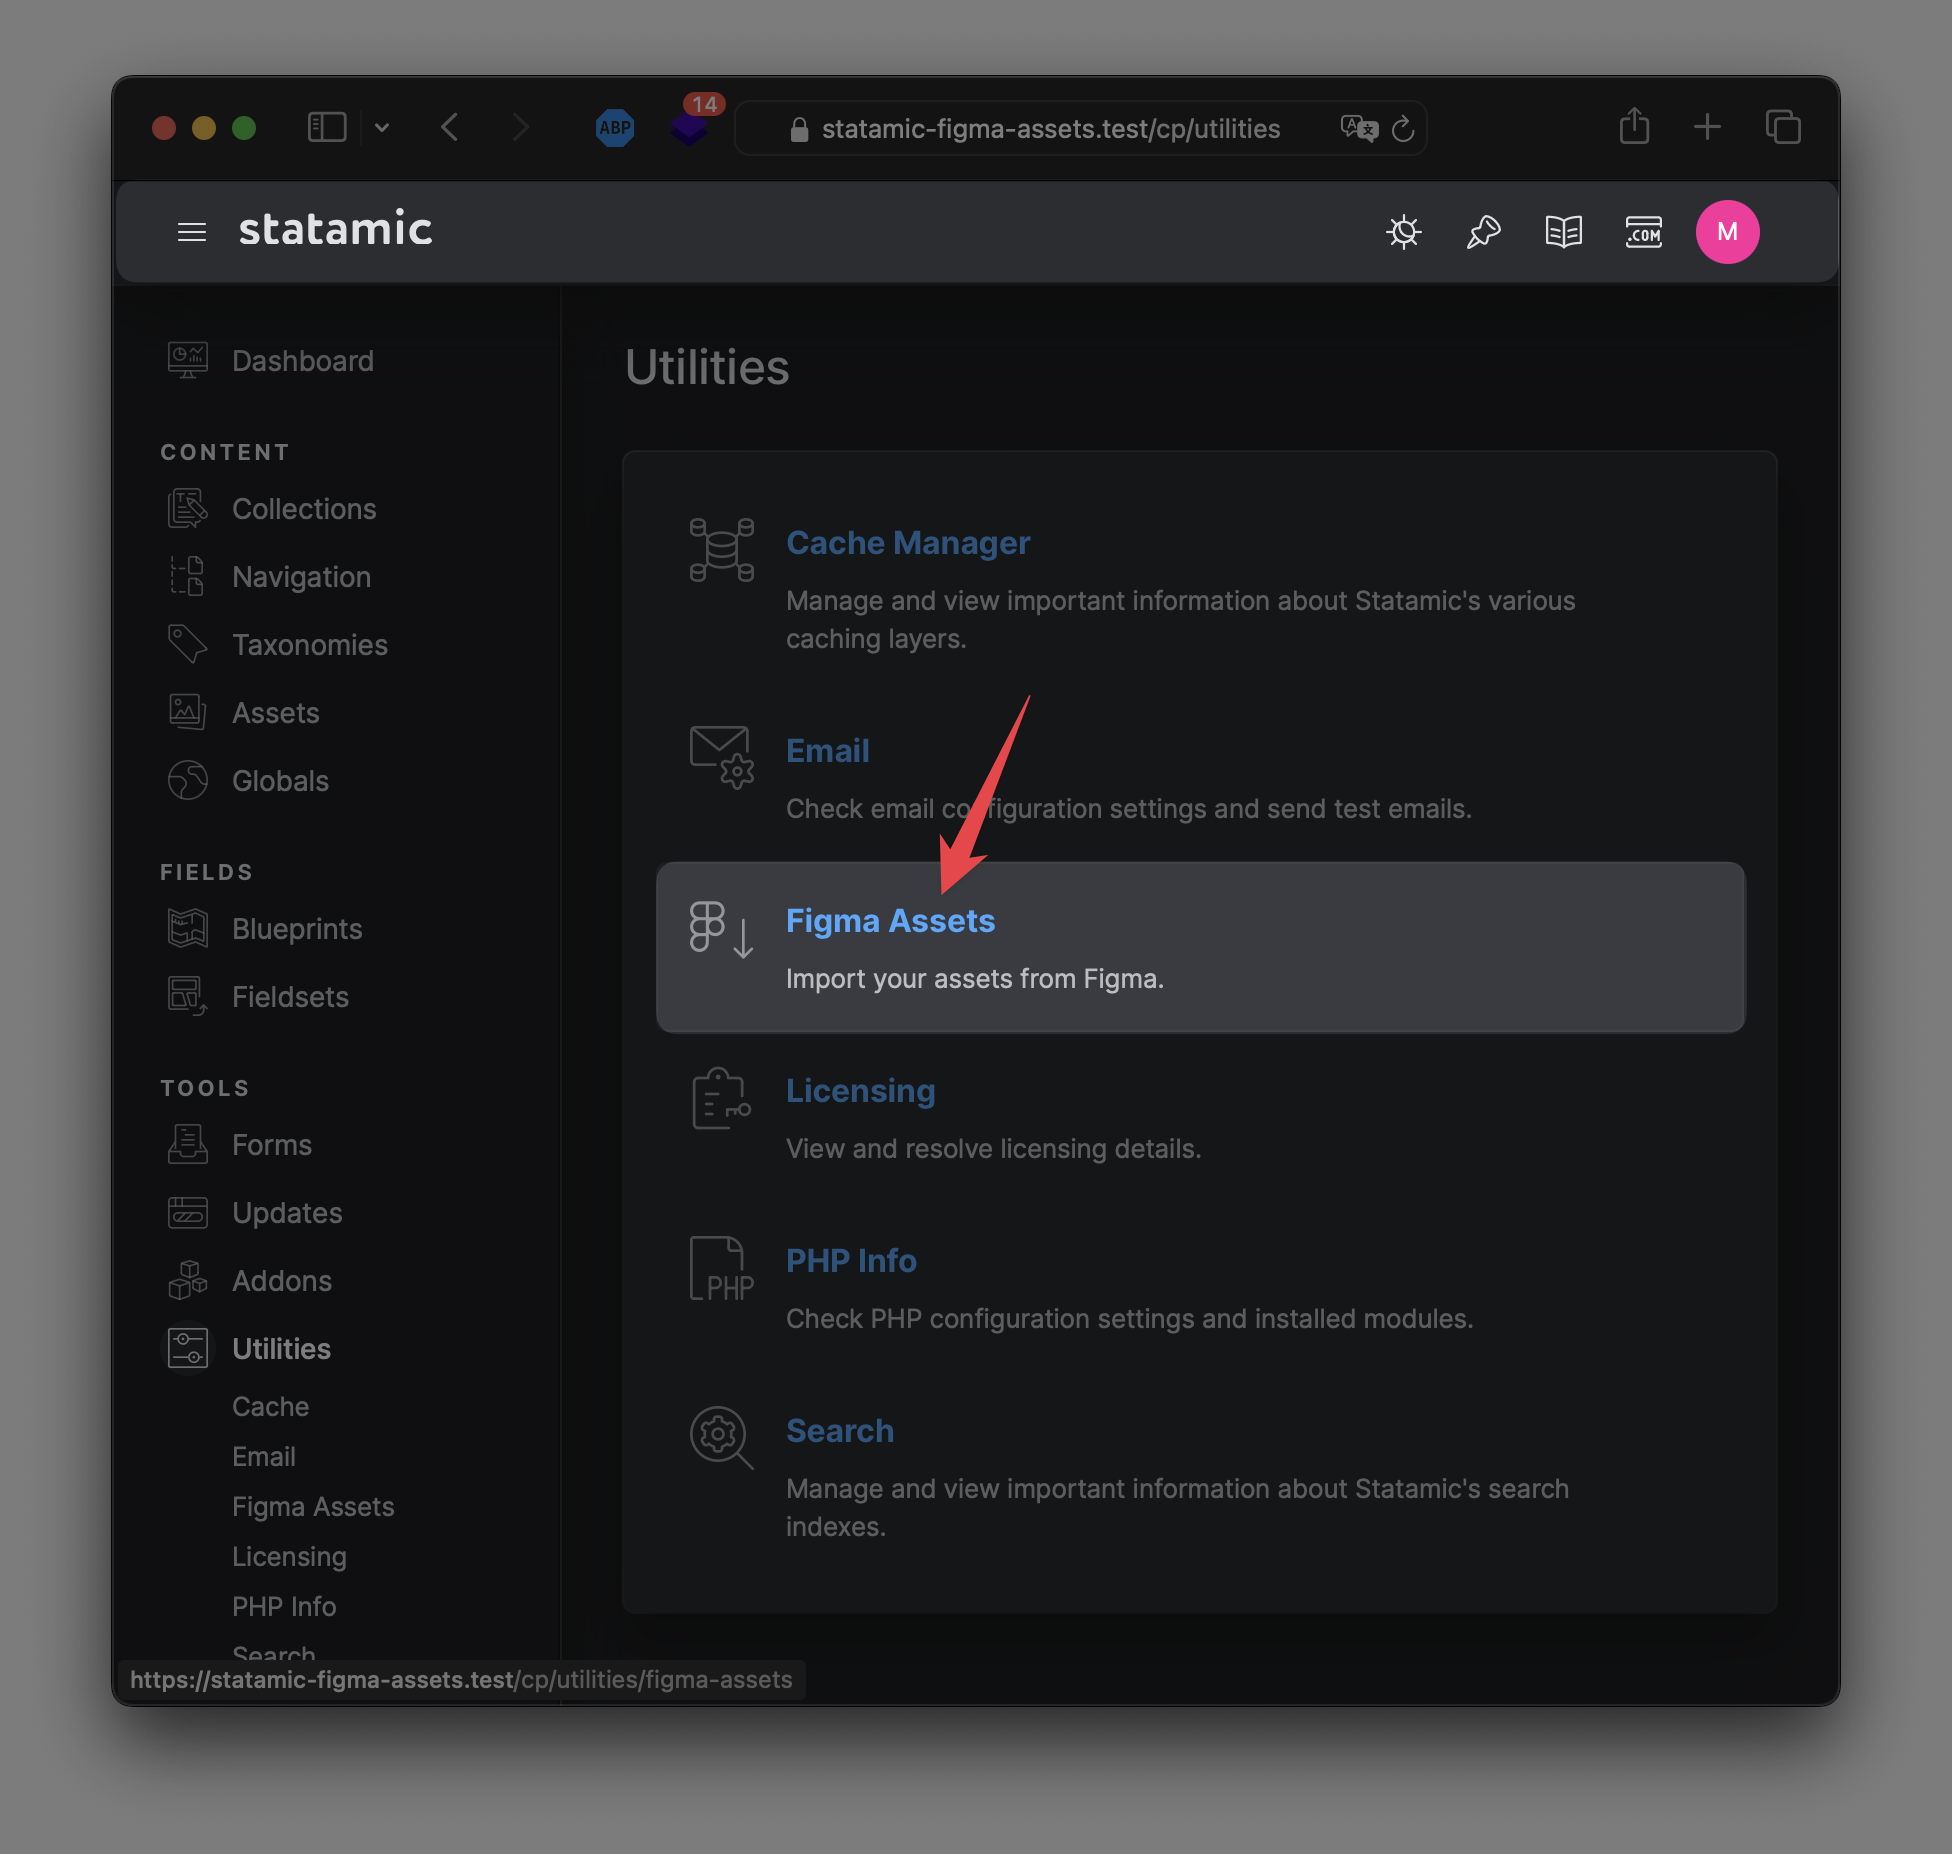Click the Forms sidebar icon

(x=188, y=1145)
